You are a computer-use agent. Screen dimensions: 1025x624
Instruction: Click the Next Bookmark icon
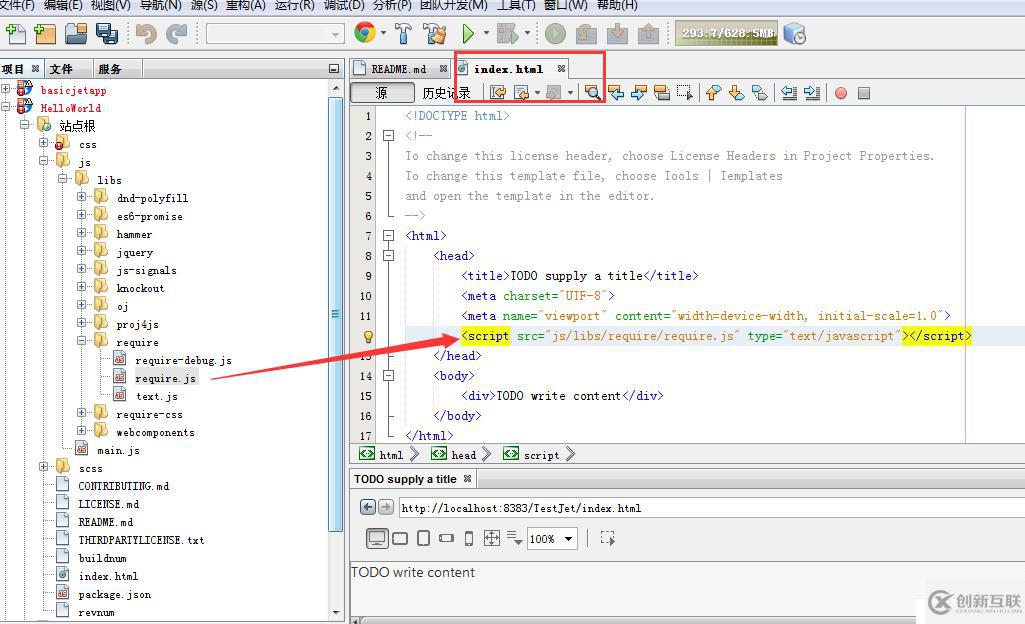click(x=736, y=93)
